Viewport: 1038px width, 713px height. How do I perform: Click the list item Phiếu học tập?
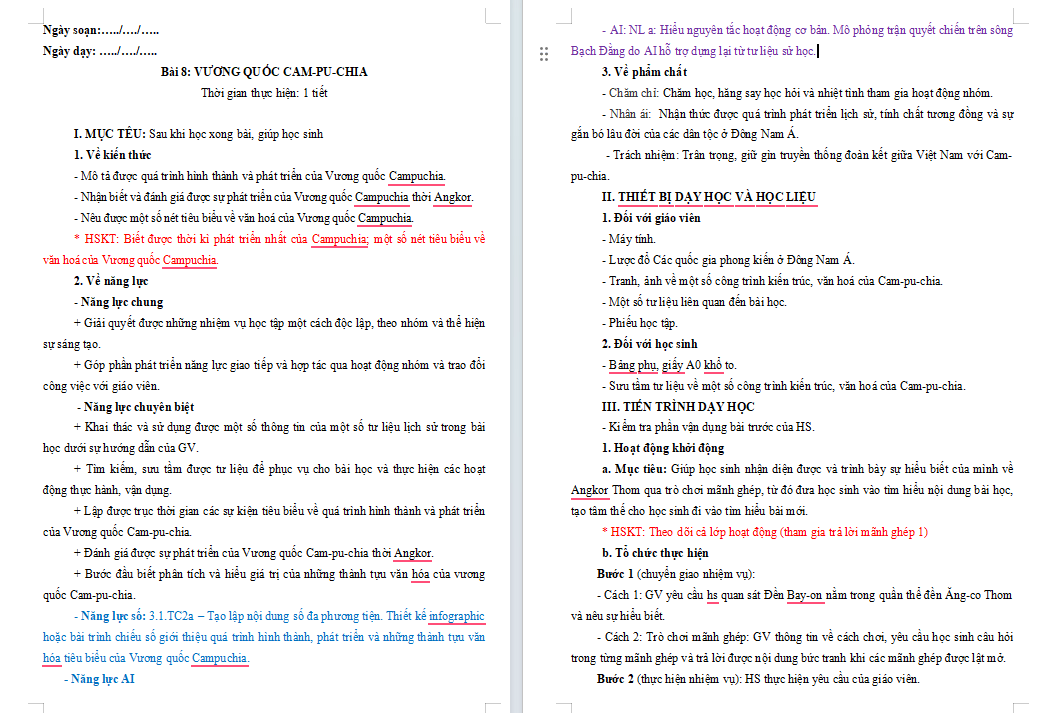pos(639,322)
